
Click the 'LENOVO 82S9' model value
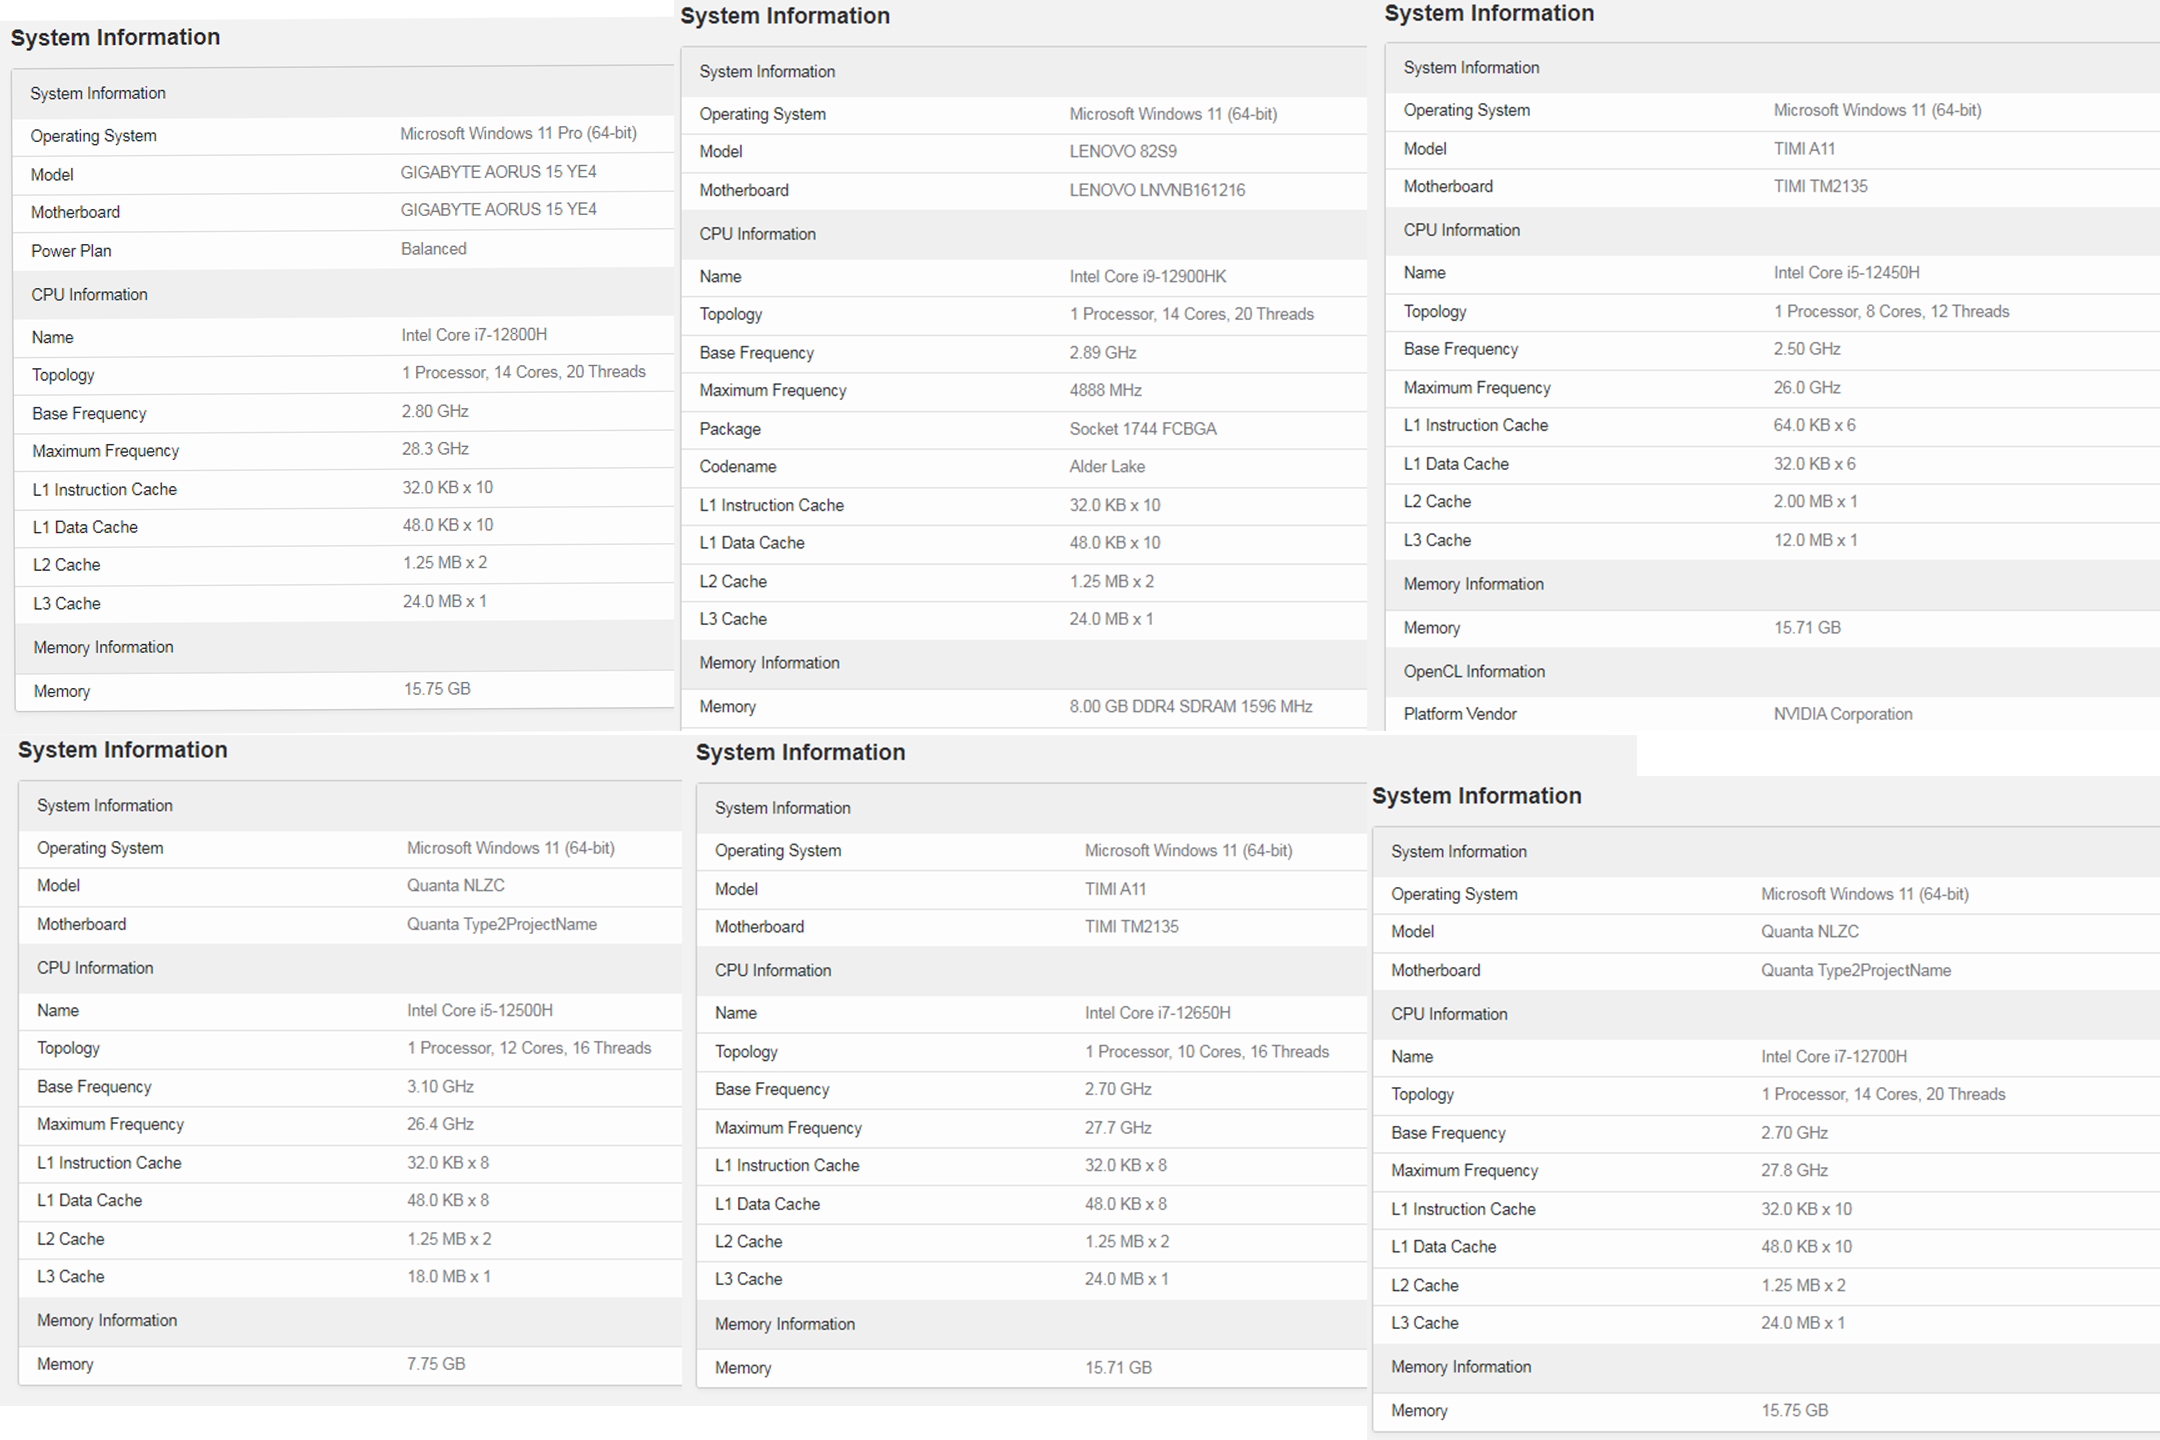(1123, 152)
